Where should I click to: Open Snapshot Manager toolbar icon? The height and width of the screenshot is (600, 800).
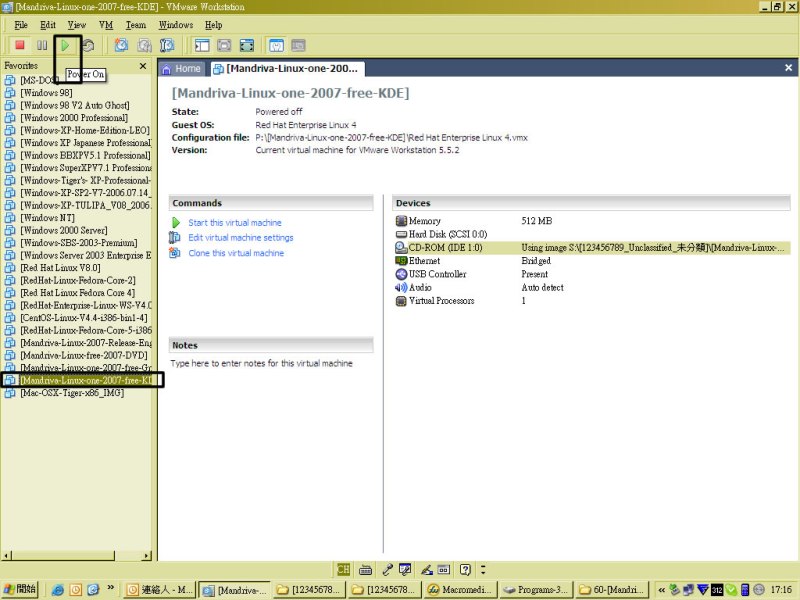[167, 45]
